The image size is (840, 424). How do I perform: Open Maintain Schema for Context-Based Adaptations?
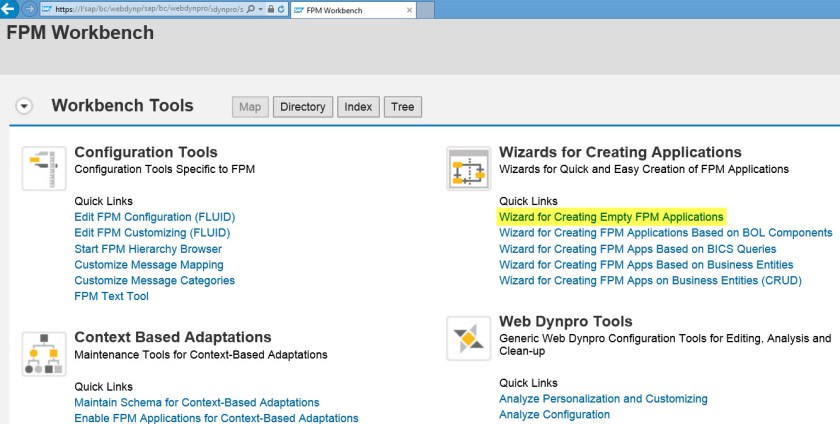pos(197,403)
